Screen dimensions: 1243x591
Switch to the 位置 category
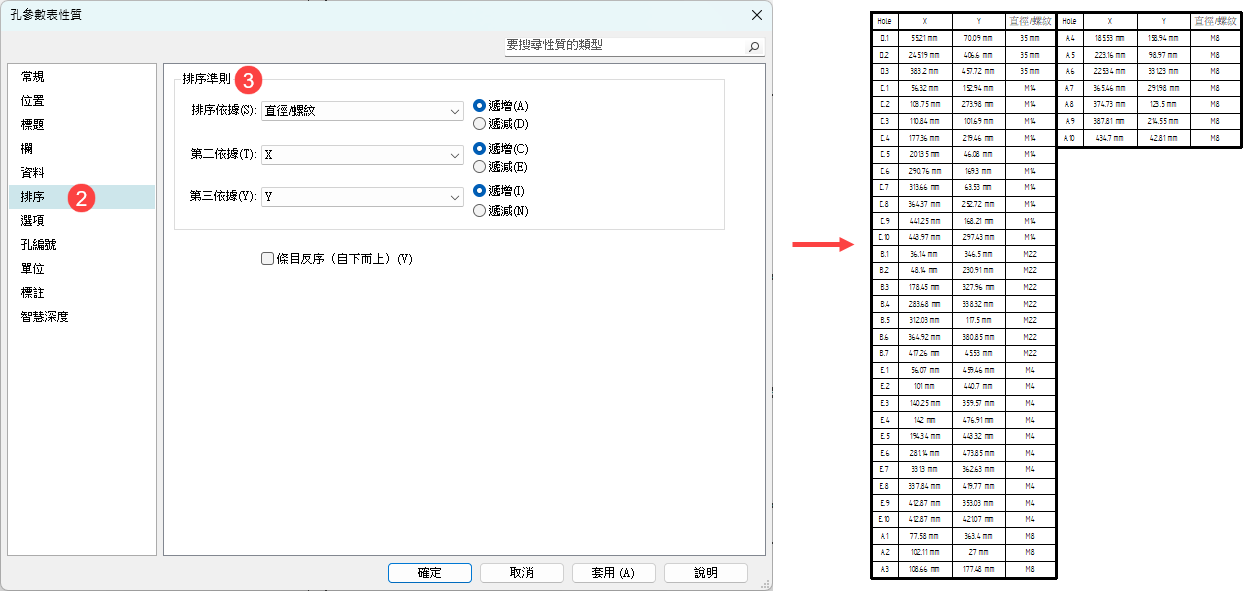tap(33, 101)
